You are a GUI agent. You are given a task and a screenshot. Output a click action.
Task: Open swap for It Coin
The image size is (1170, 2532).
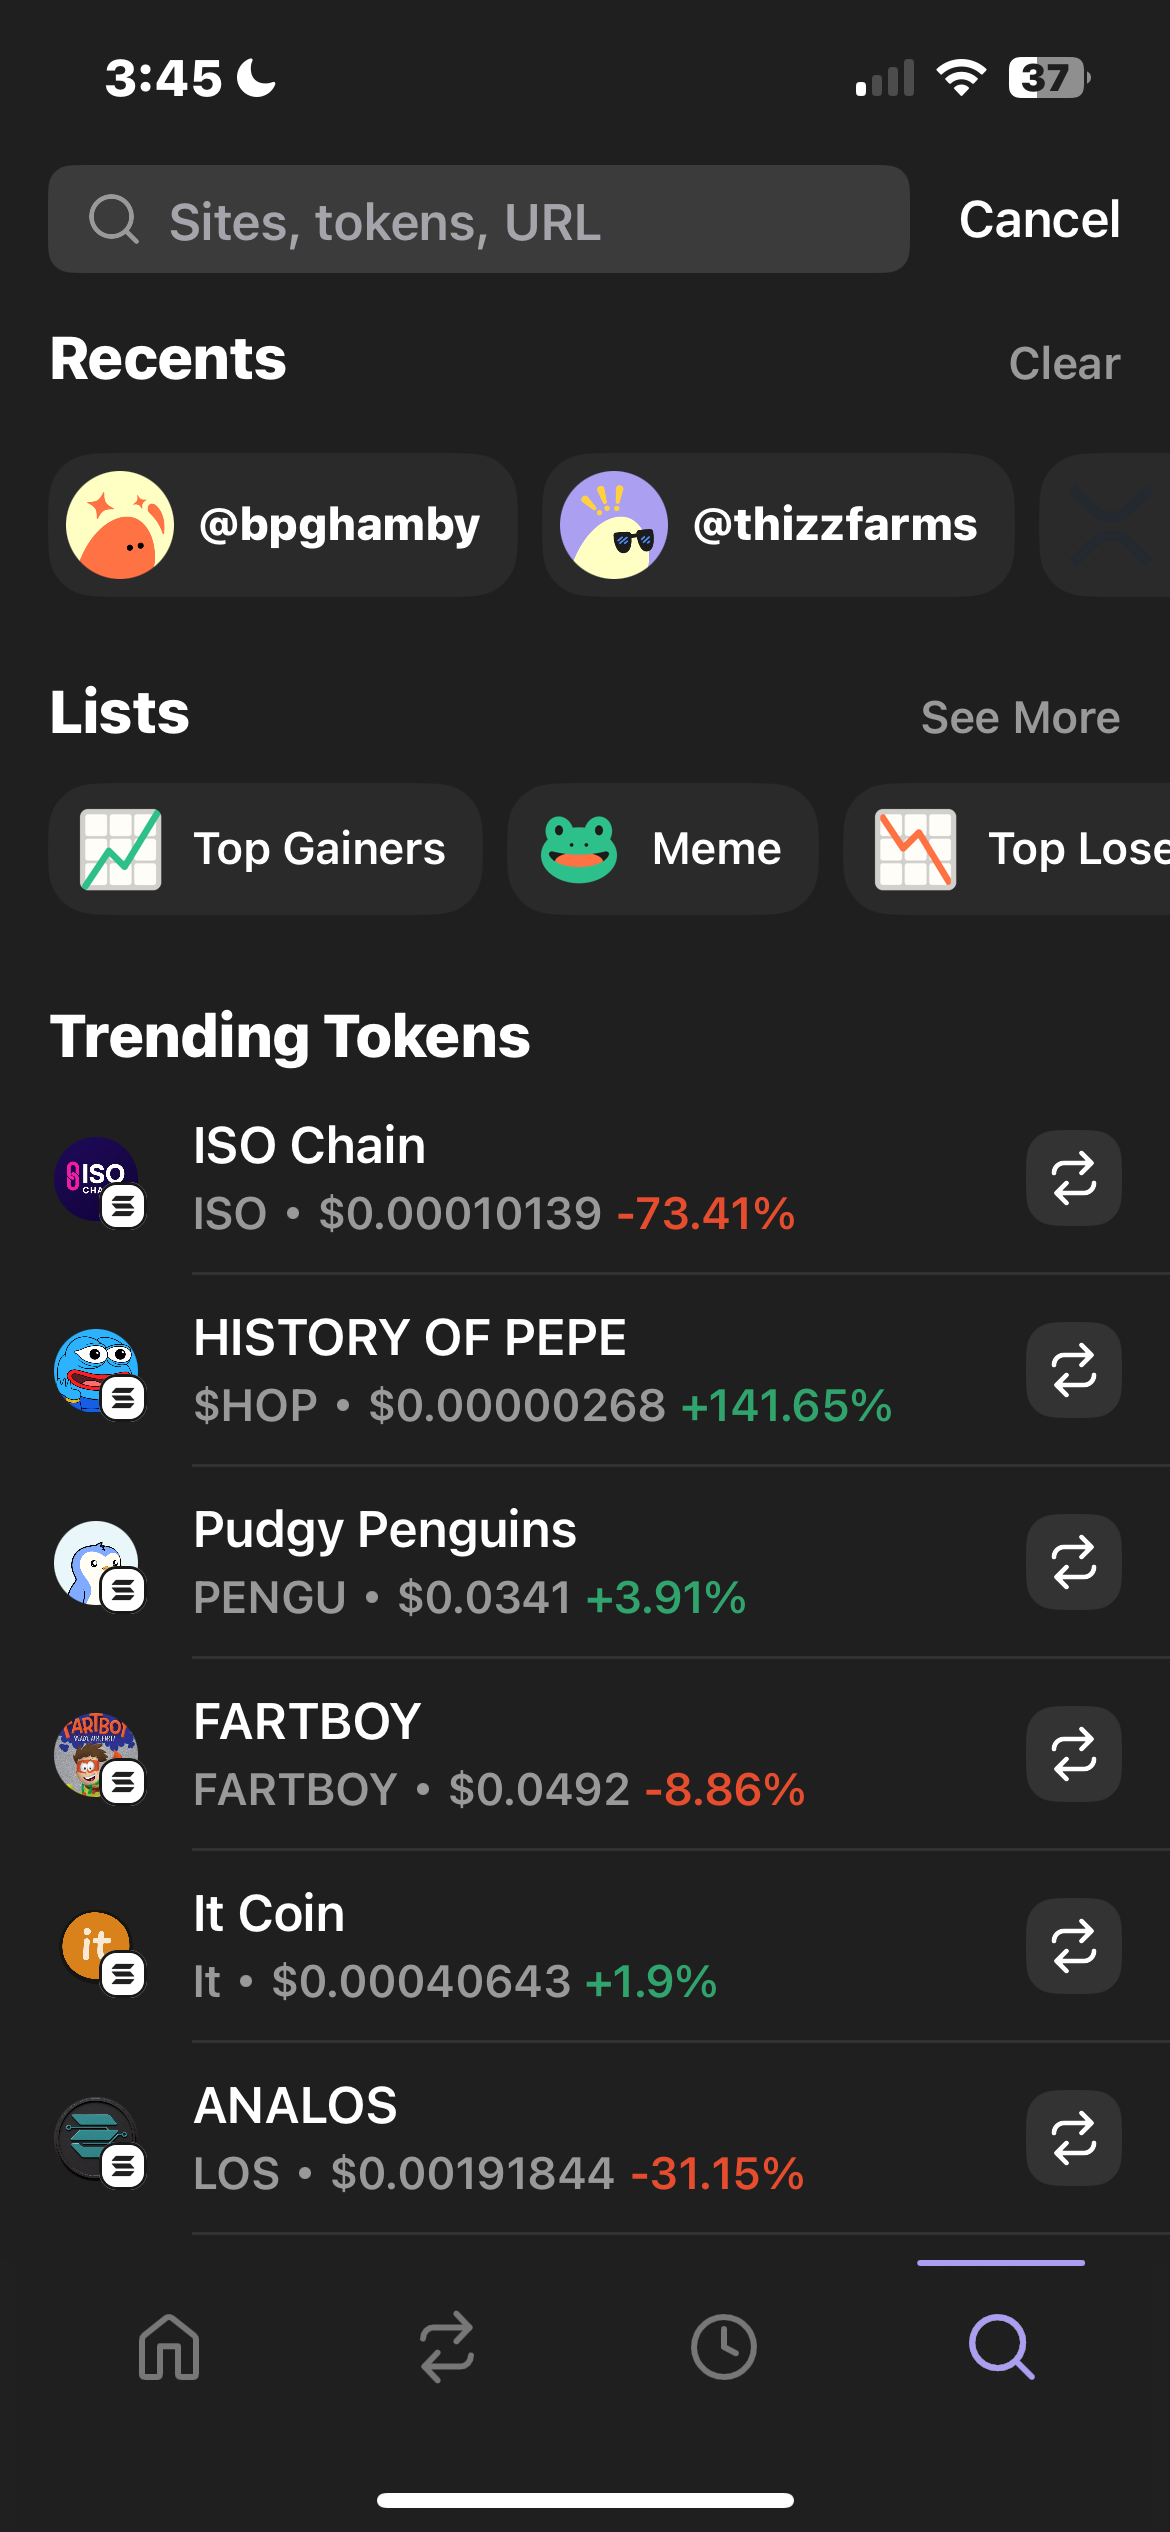pos(1073,1946)
